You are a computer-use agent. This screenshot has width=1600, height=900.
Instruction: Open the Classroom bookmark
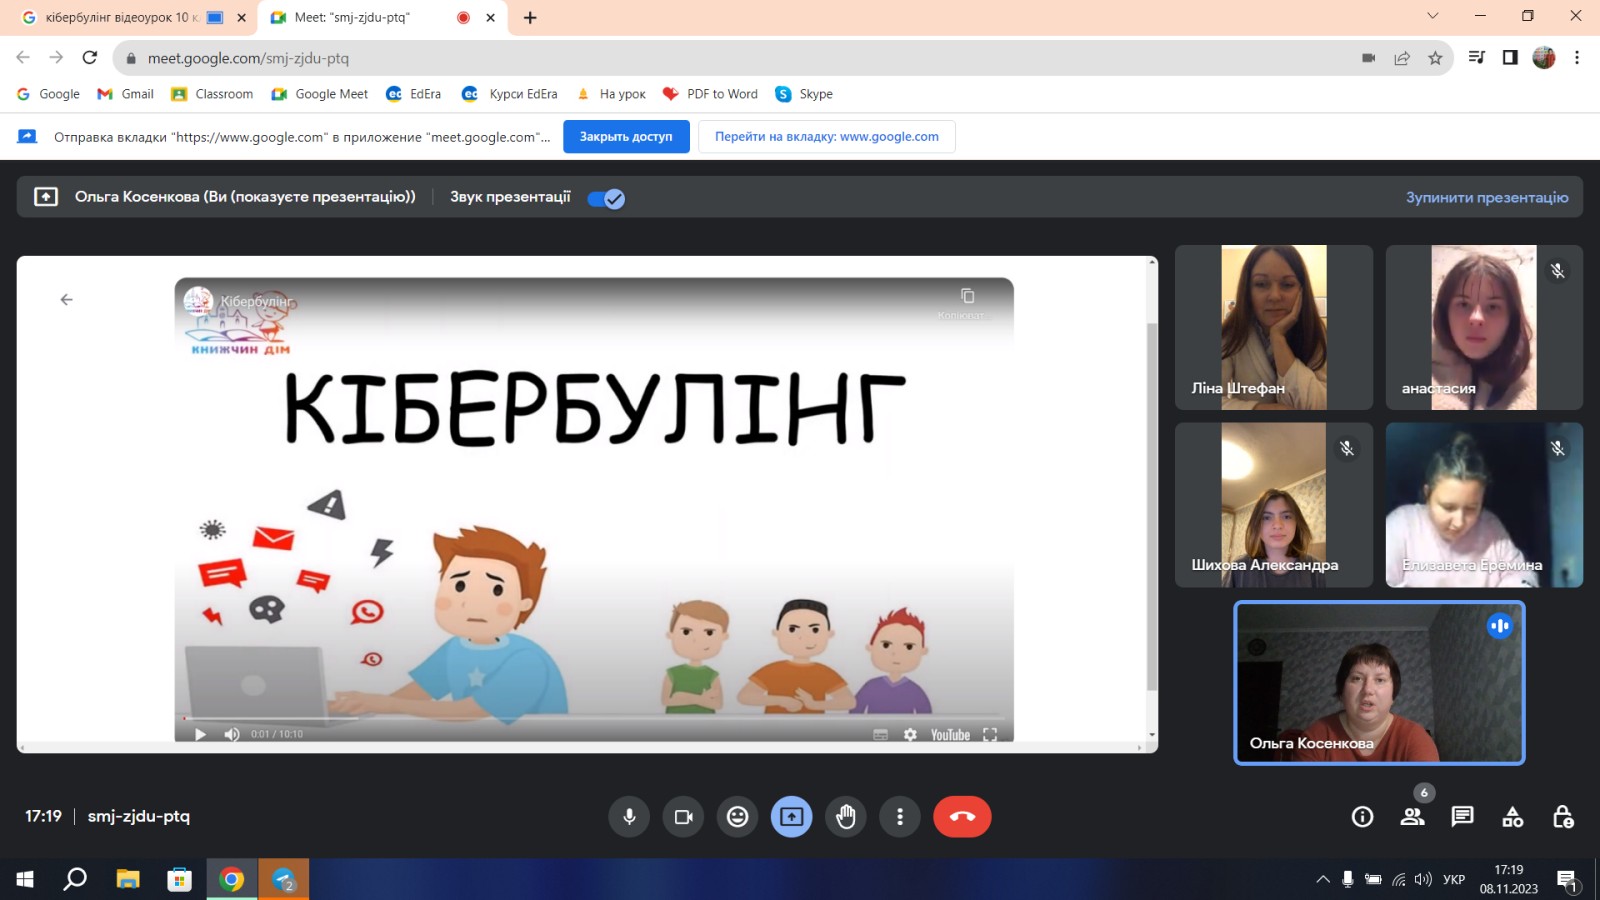click(212, 94)
